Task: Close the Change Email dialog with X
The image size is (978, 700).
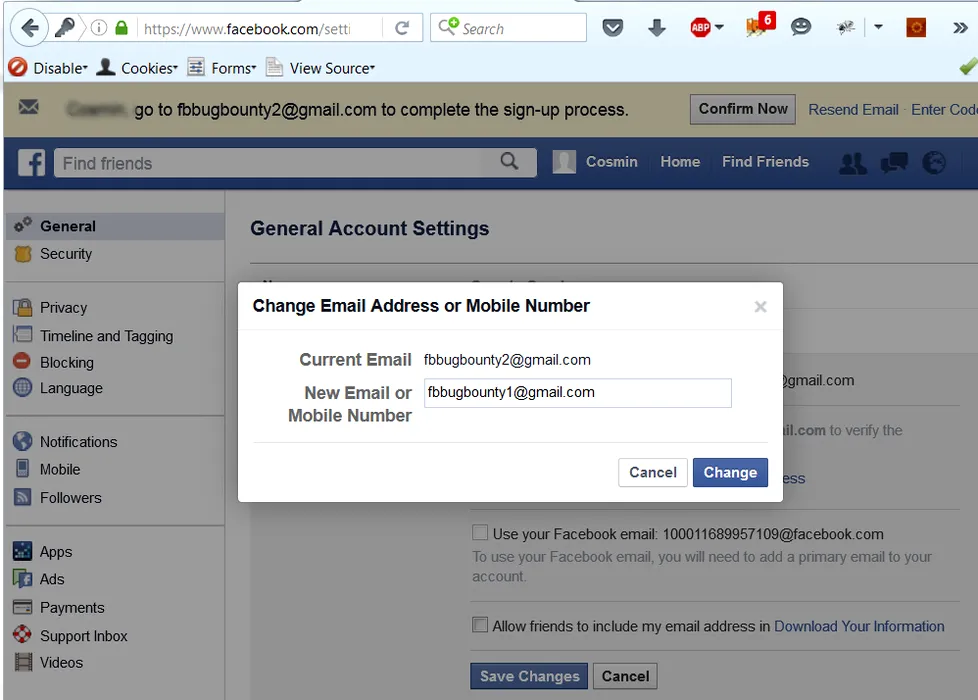Action: 760,307
